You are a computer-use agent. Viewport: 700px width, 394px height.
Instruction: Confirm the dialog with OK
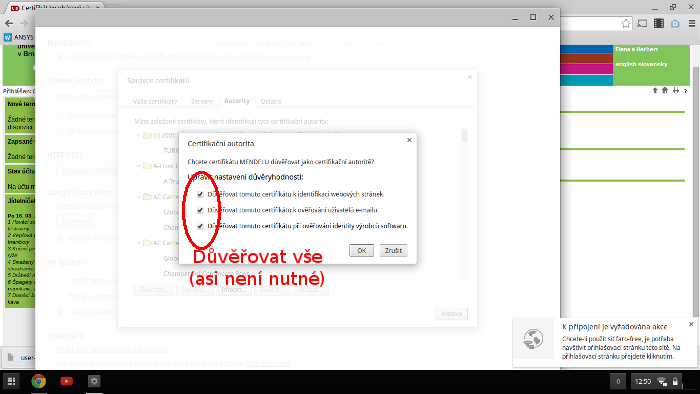coord(361,250)
